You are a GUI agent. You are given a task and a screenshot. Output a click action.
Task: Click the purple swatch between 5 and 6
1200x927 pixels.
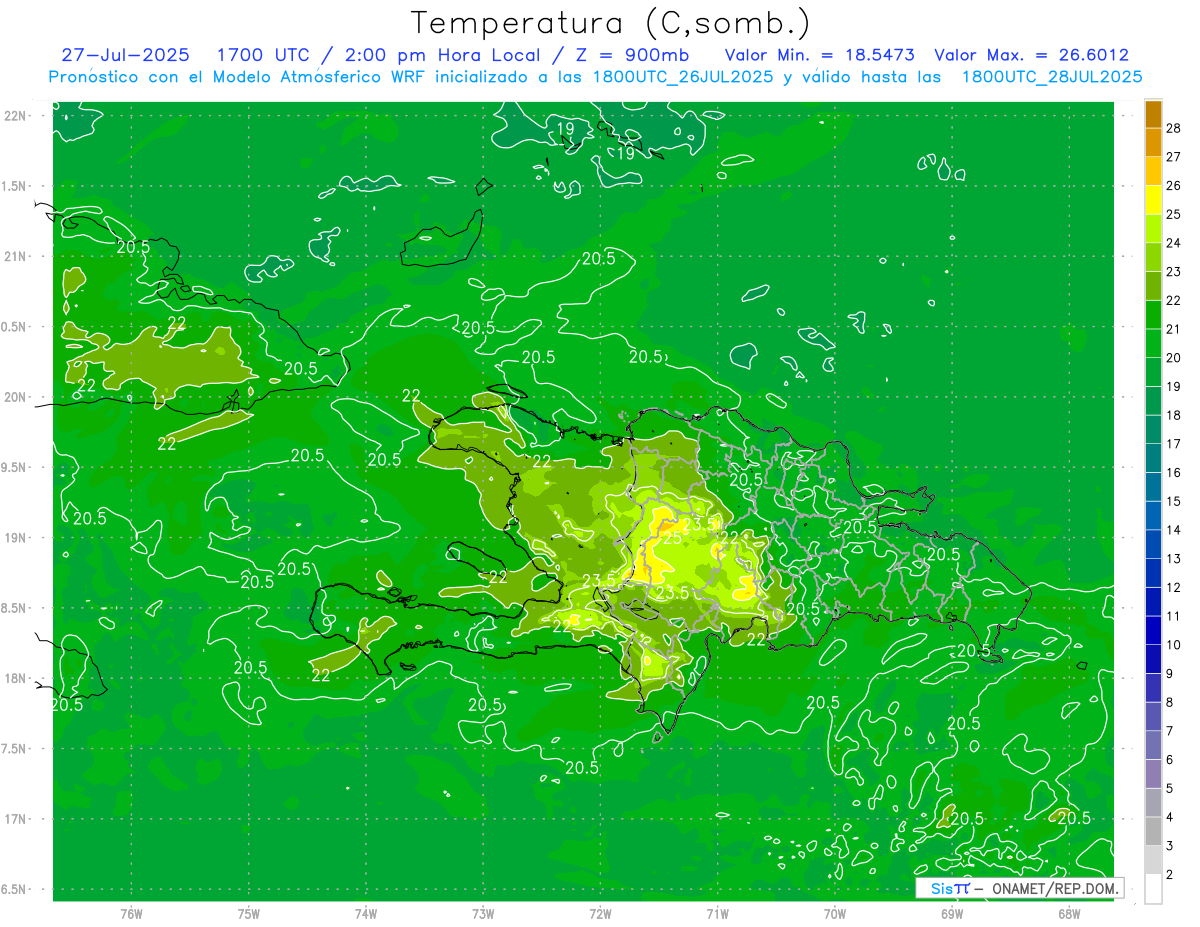(1154, 774)
